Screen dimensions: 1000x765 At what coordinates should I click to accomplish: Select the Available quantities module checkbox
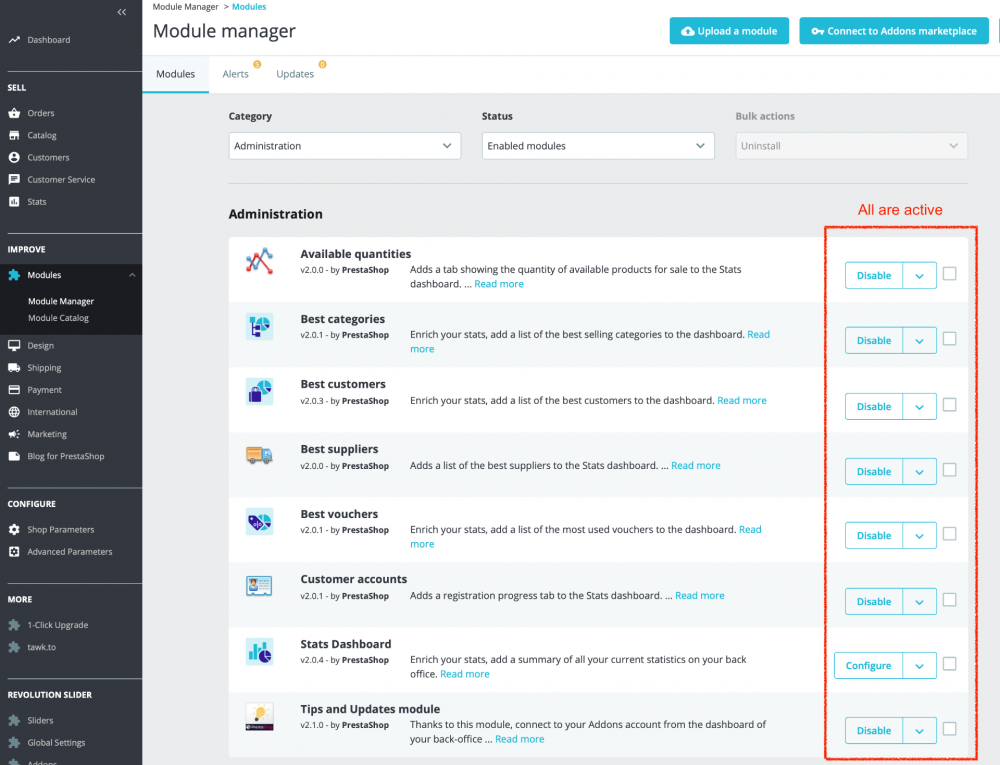[950, 273]
